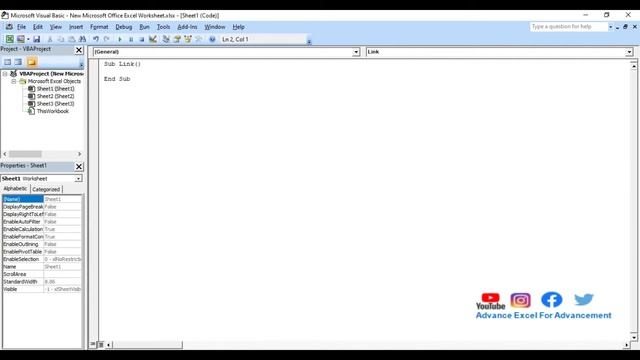Screen dimensions: 640x360
Task: Click the Find binoculars icon
Action: coord(82,39)
